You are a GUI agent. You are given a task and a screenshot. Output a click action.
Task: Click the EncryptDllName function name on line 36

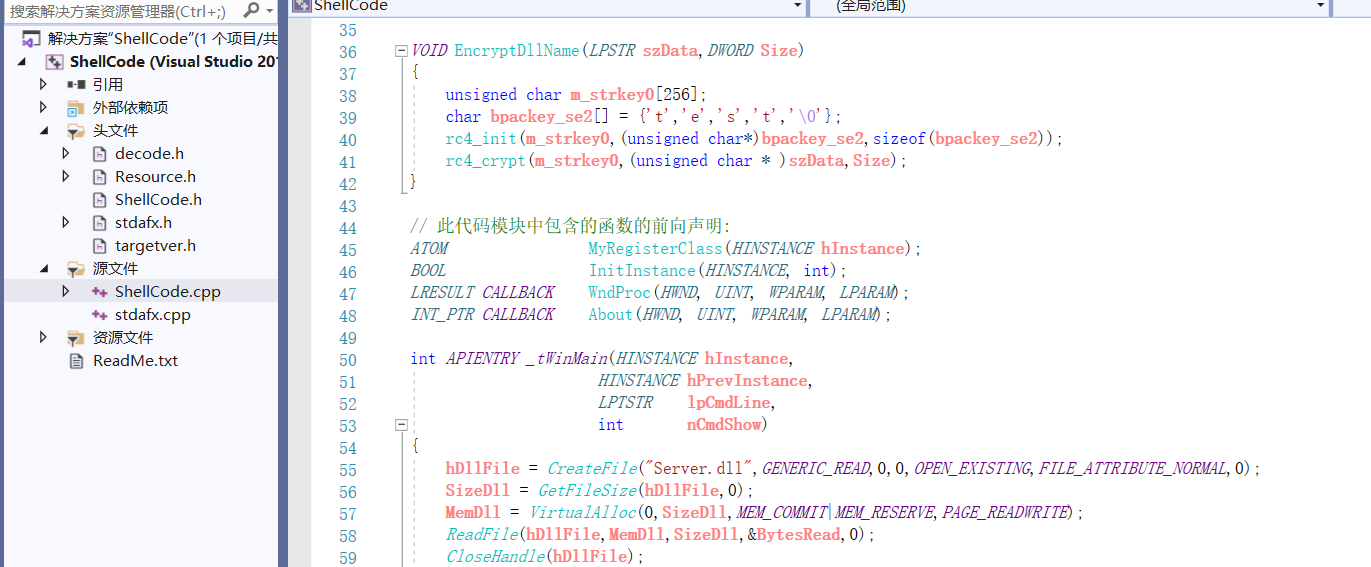(519, 51)
